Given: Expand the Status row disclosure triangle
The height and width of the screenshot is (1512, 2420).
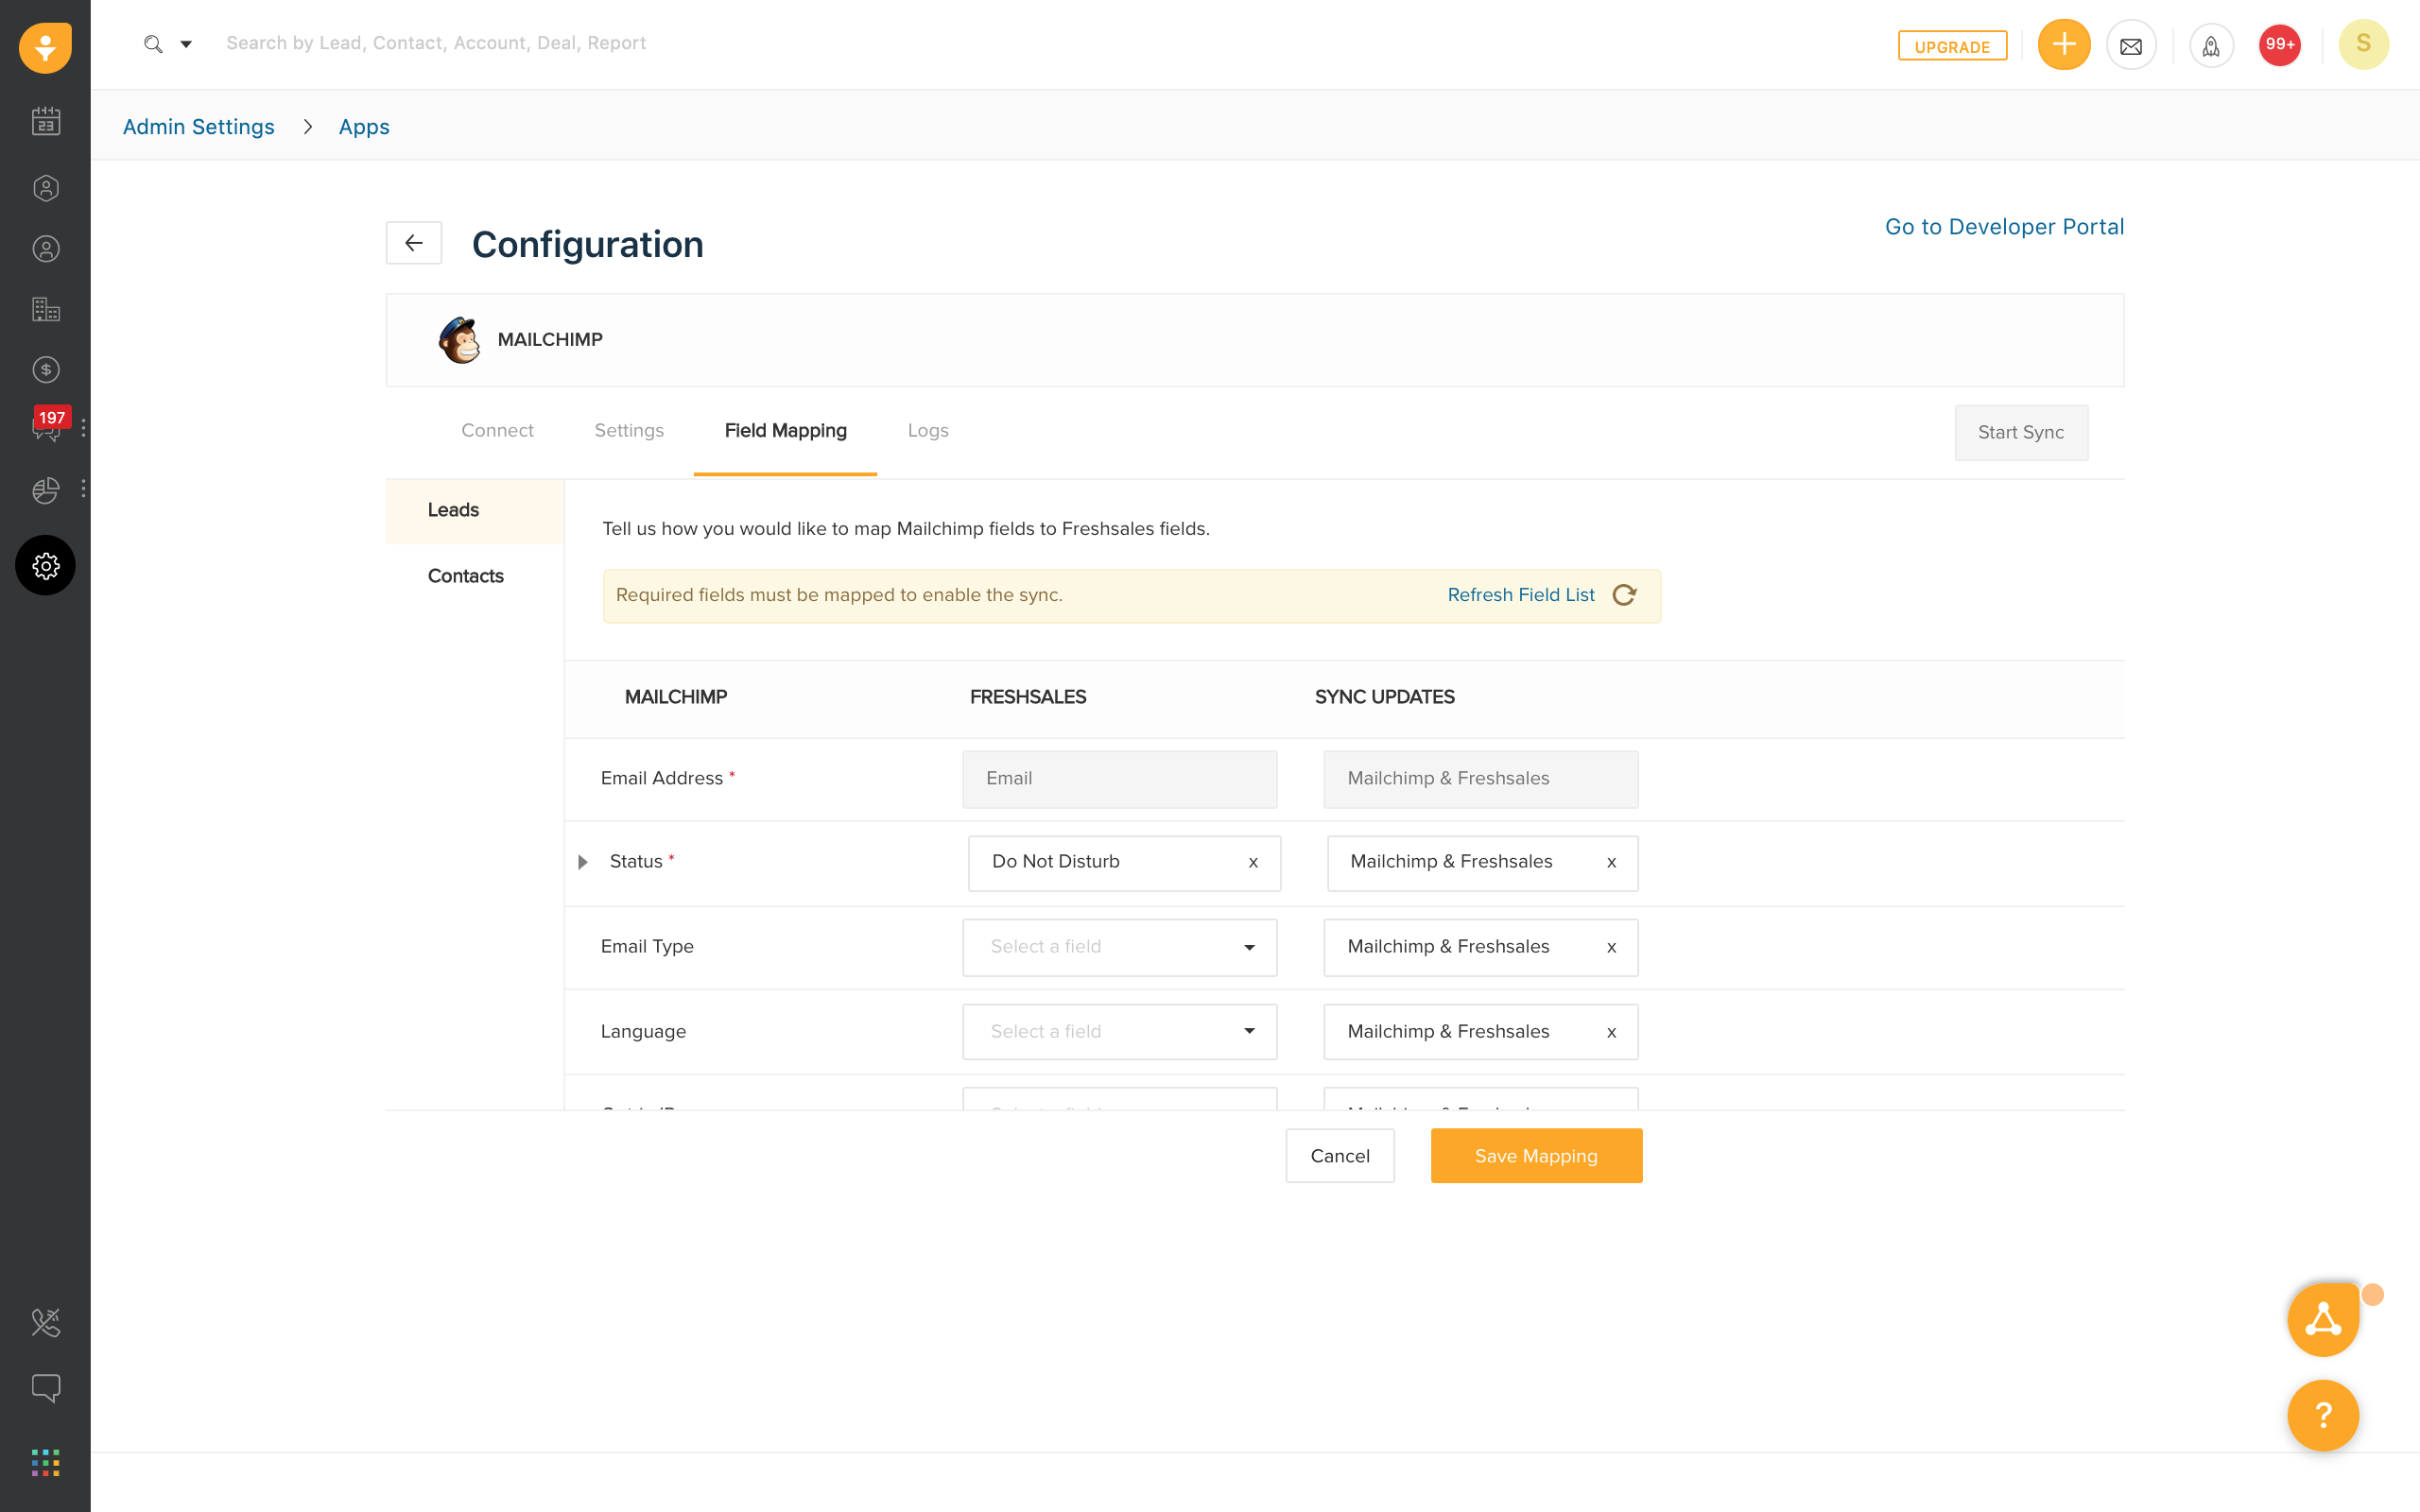Looking at the screenshot, I should coord(583,862).
